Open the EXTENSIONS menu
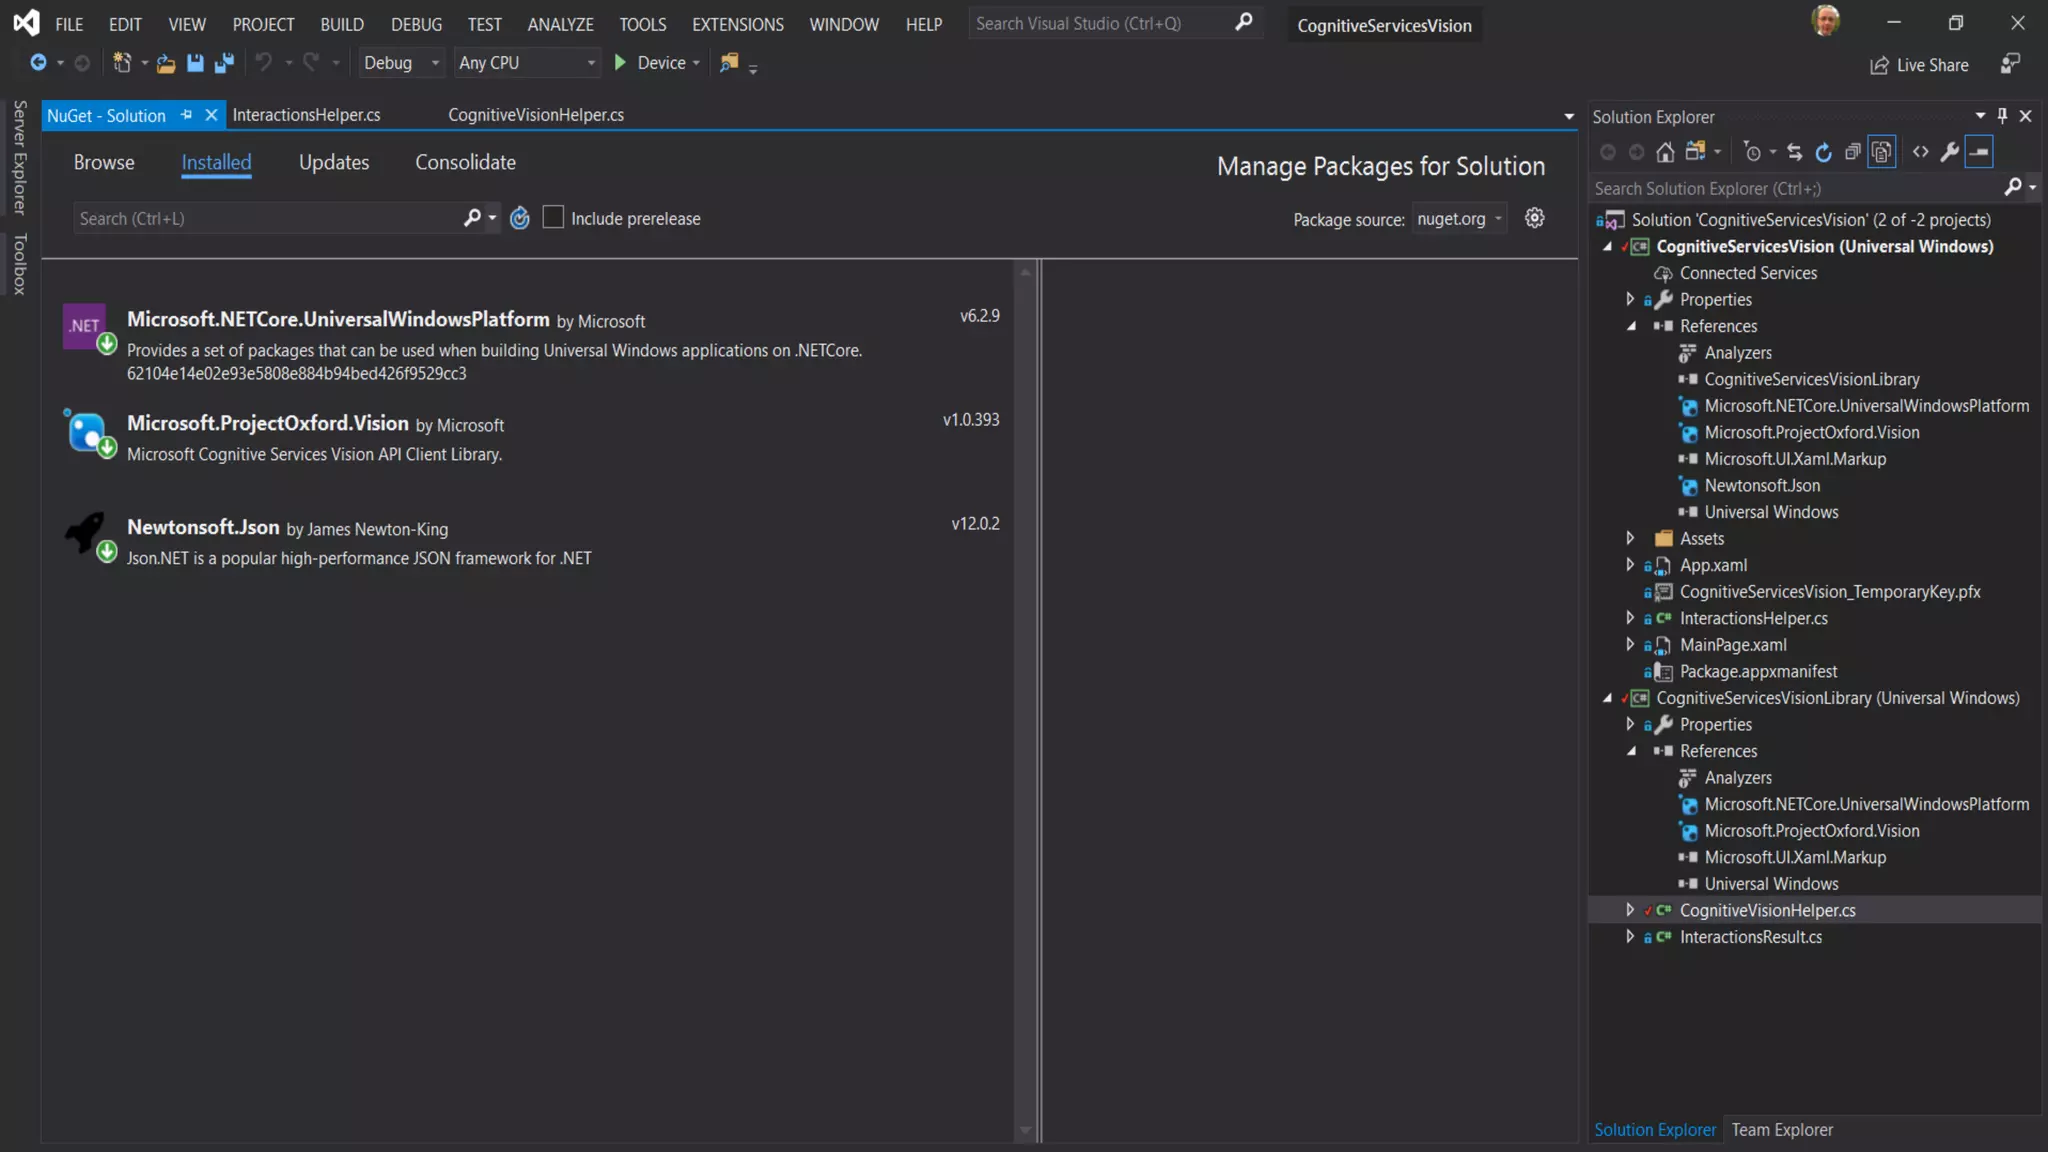The height and width of the screenshot is (1152, 2048). (x=737, y=24)
